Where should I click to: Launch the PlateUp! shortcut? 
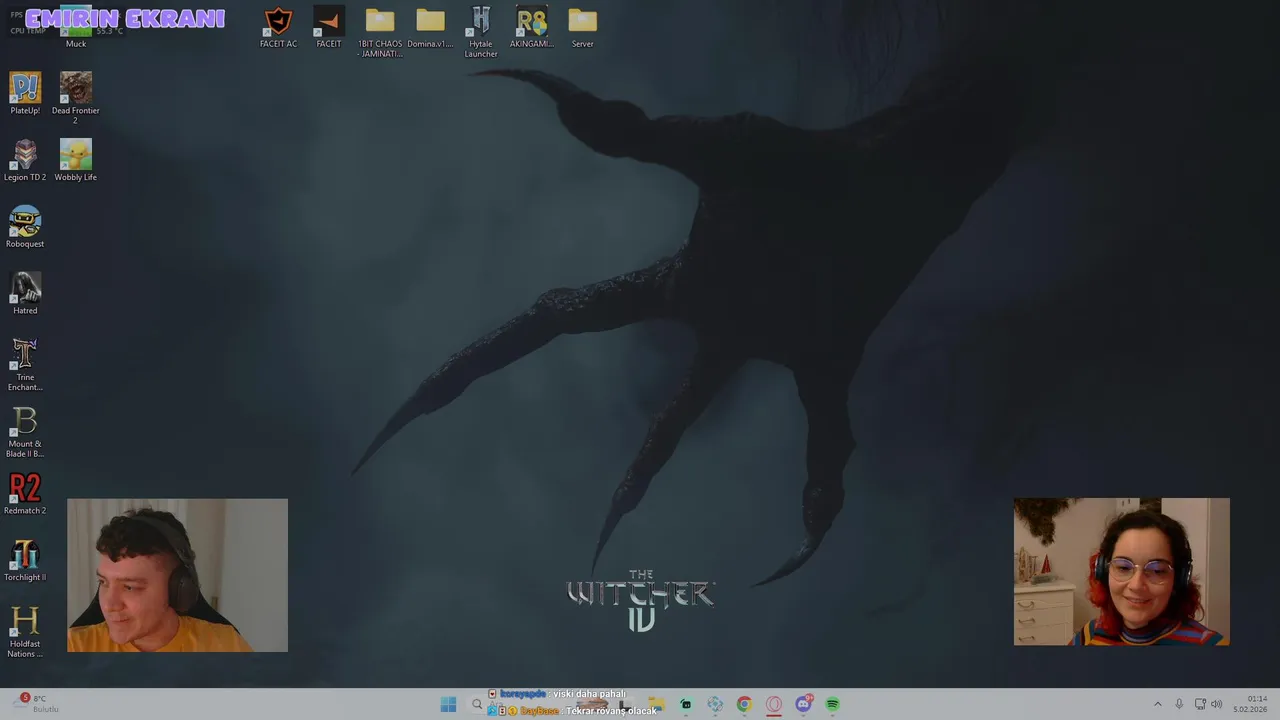(x=25, y=93)
